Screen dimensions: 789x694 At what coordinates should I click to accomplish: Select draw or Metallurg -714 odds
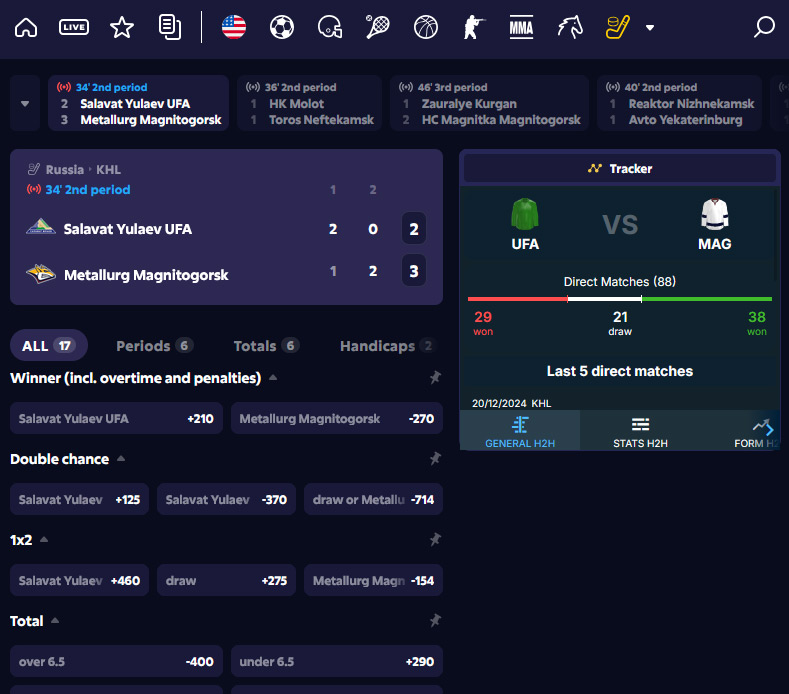pyautogui.click(x=373, y=499)
